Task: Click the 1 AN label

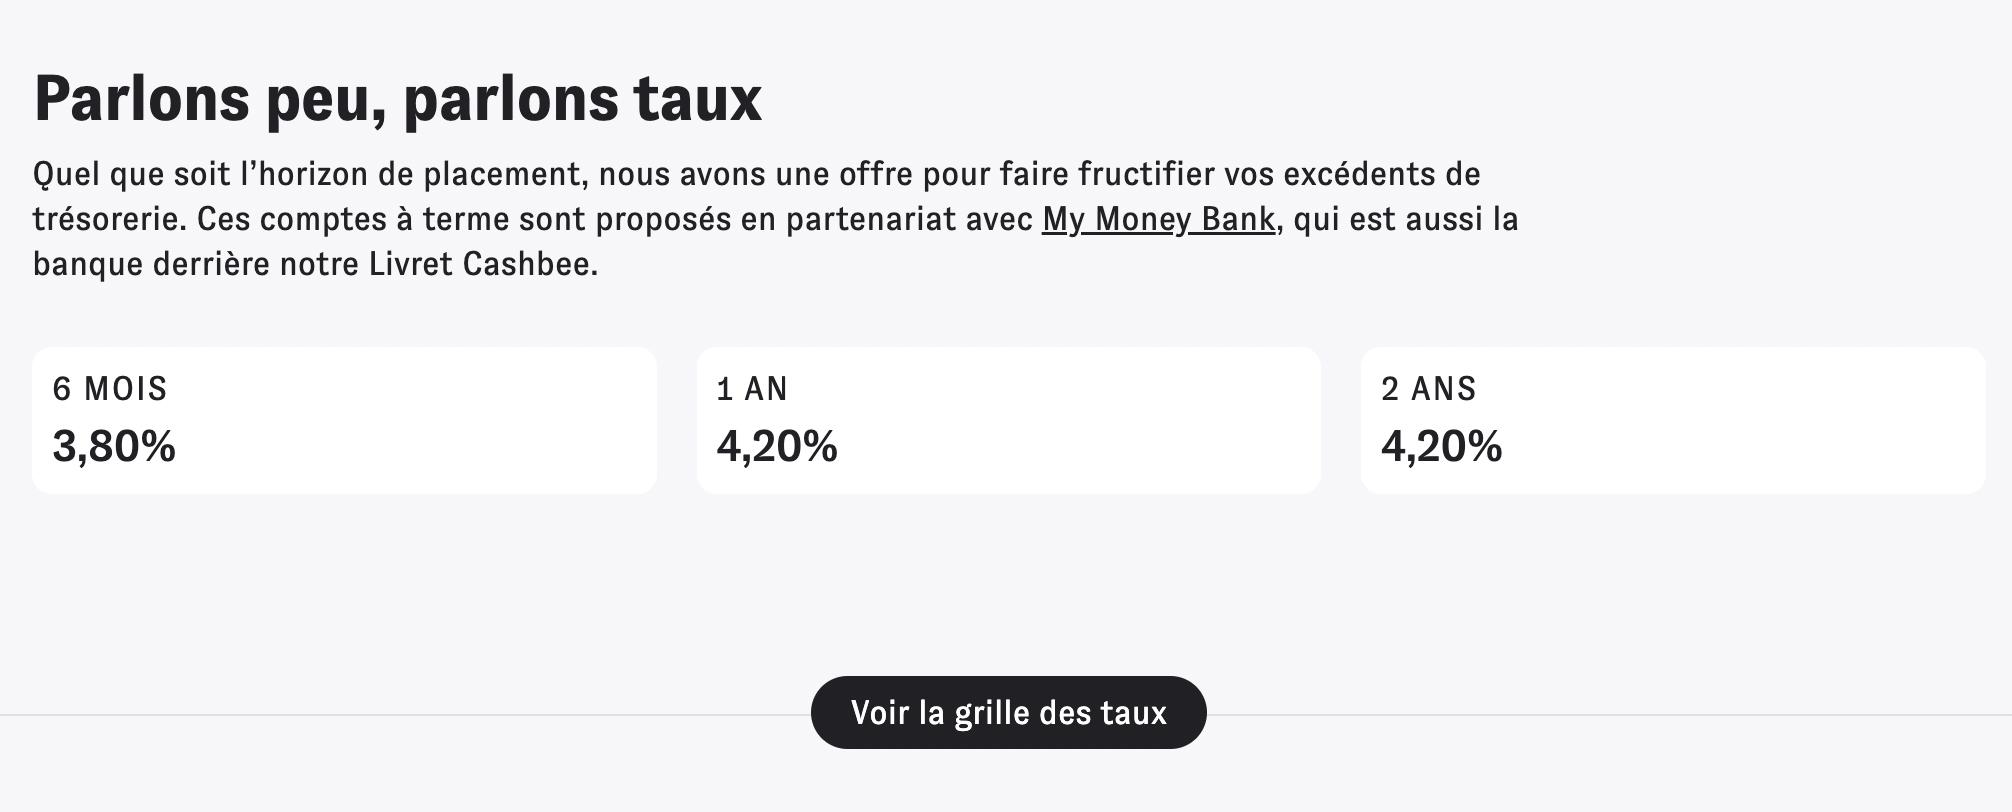Action: click(749, 389)
